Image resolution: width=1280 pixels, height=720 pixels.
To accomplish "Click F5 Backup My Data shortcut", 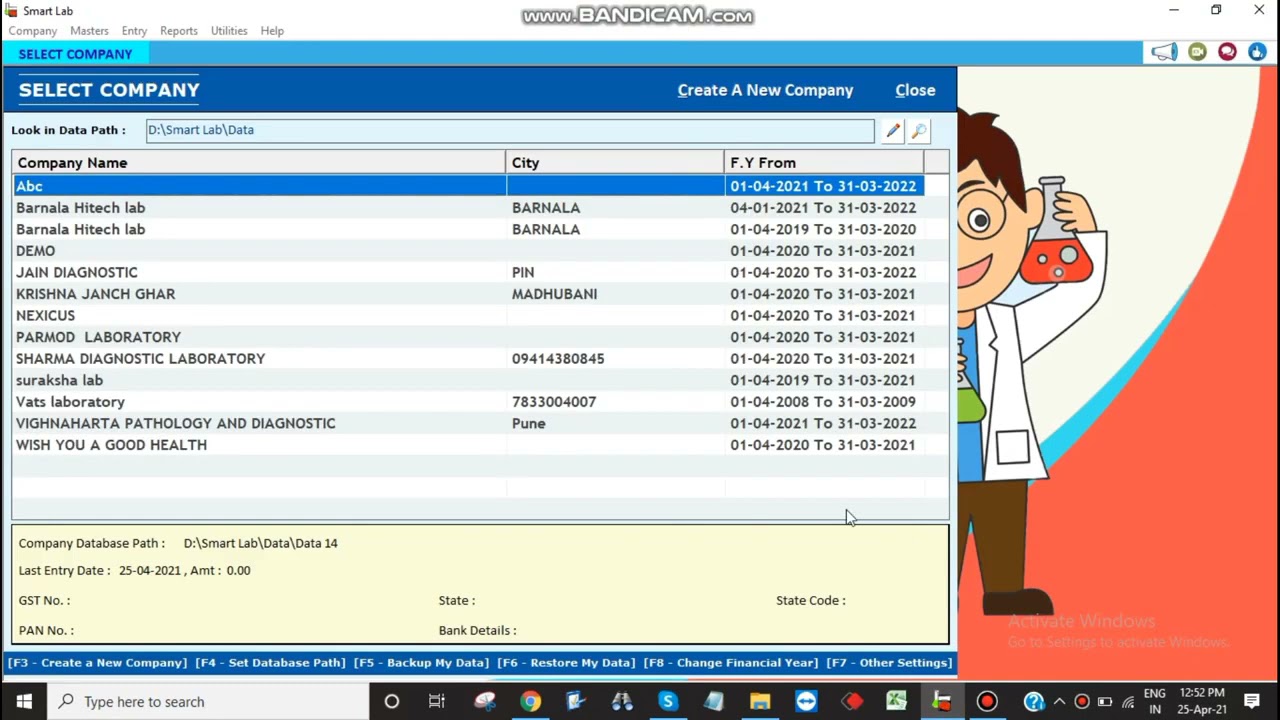I will point(421,662).
